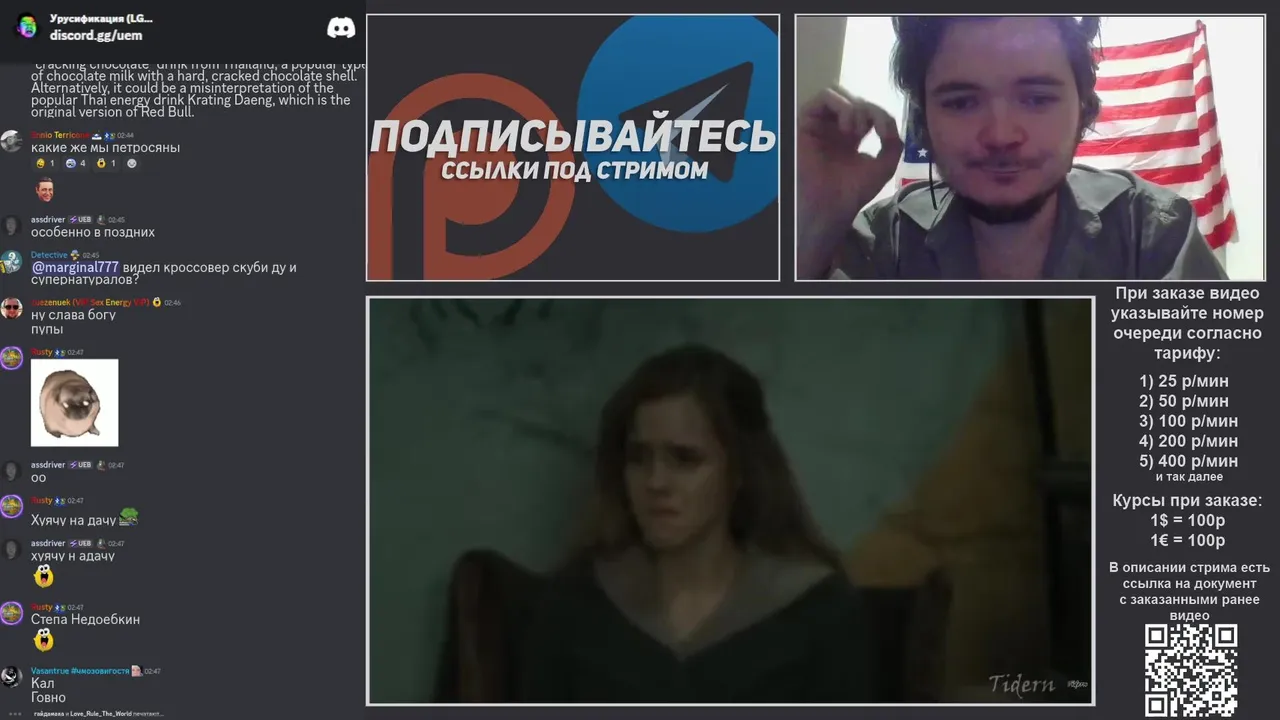The width and height of the screenshot is (1280, 720).
Task: Click the '5) 400 р/мин' tariff line
Action: [1188, 461]
